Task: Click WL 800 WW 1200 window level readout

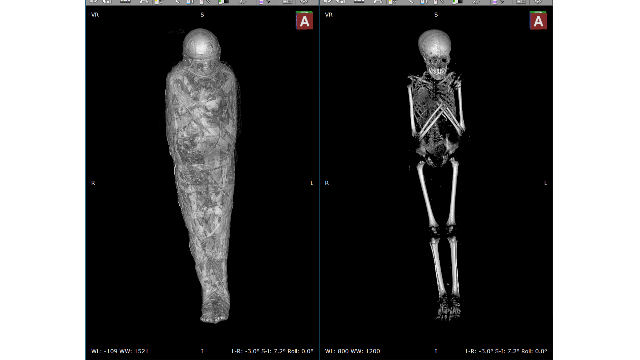Action: point(352,351)
